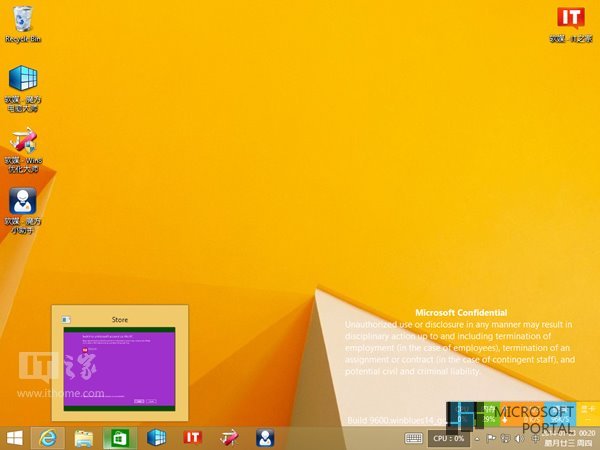Open the red IT desktop shortcut
Image resolution: width=600 pixels, height=450 pixels.
pos(571,24)
